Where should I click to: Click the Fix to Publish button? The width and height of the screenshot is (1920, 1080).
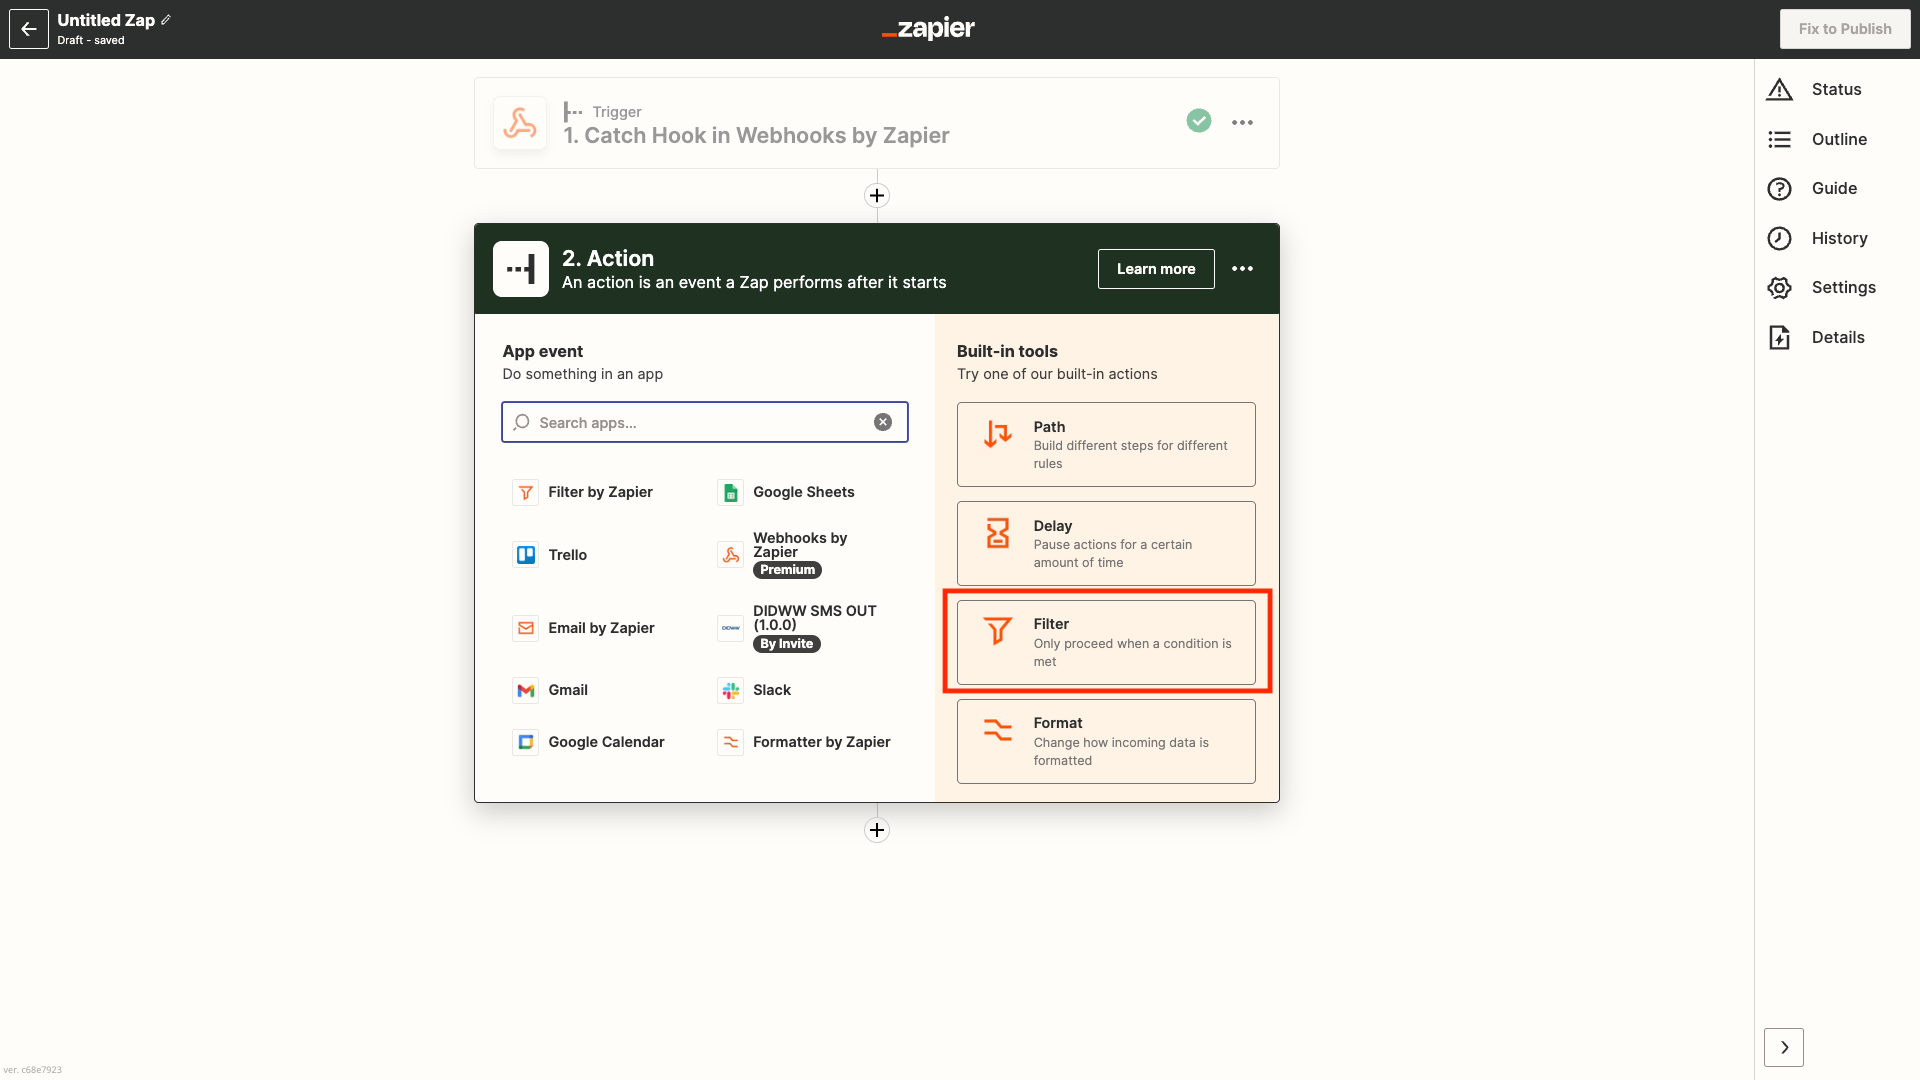[x=1845, y=29]
